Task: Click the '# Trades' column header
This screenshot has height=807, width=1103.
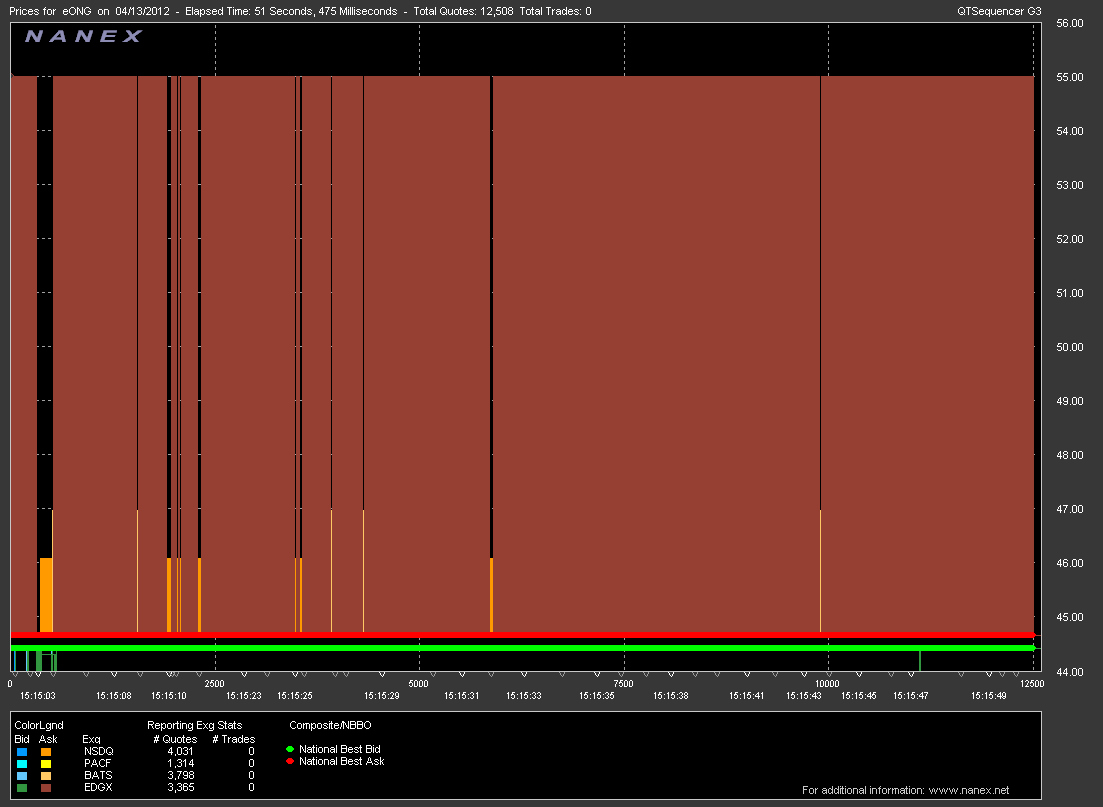Action: 234,739
